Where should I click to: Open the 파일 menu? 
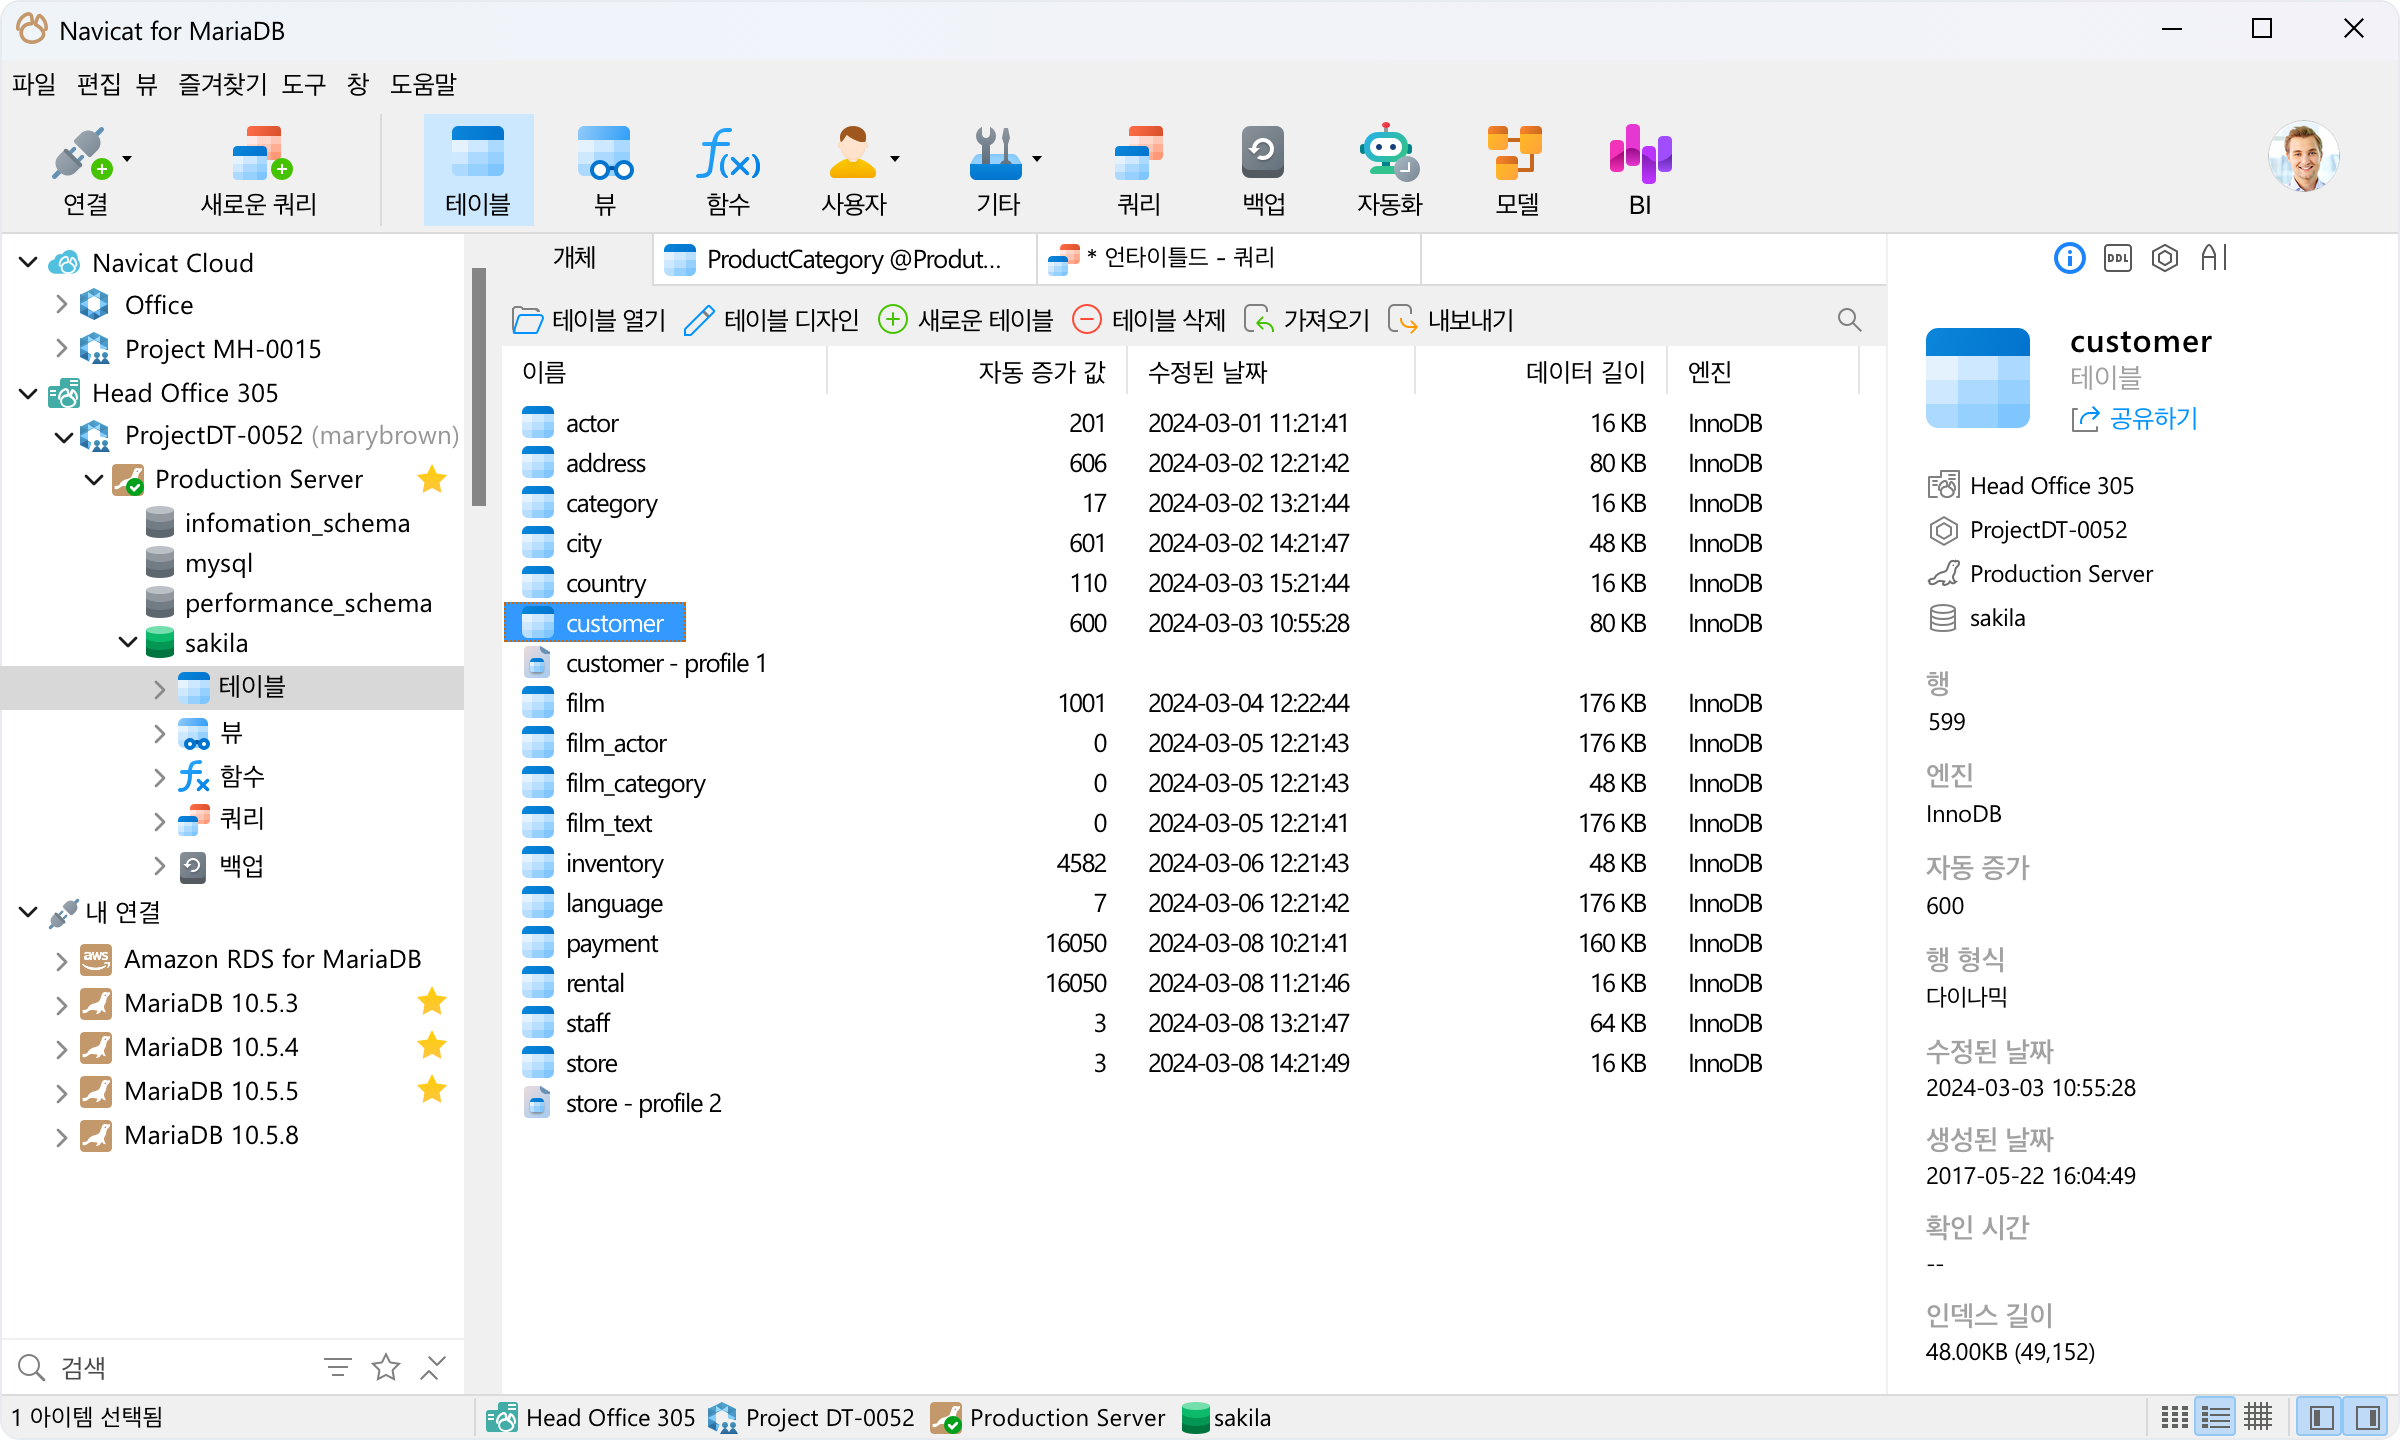point(34,84)
